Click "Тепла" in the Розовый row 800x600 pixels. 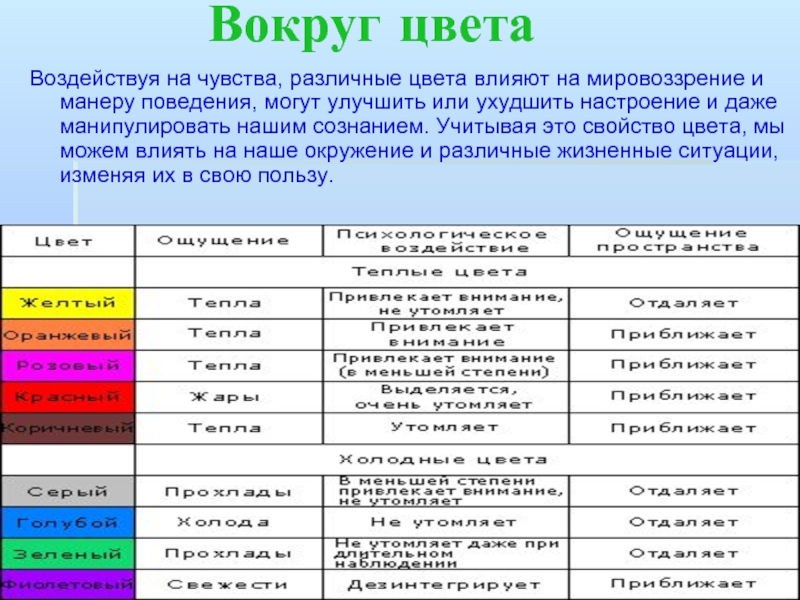click(x=225, y=365)
